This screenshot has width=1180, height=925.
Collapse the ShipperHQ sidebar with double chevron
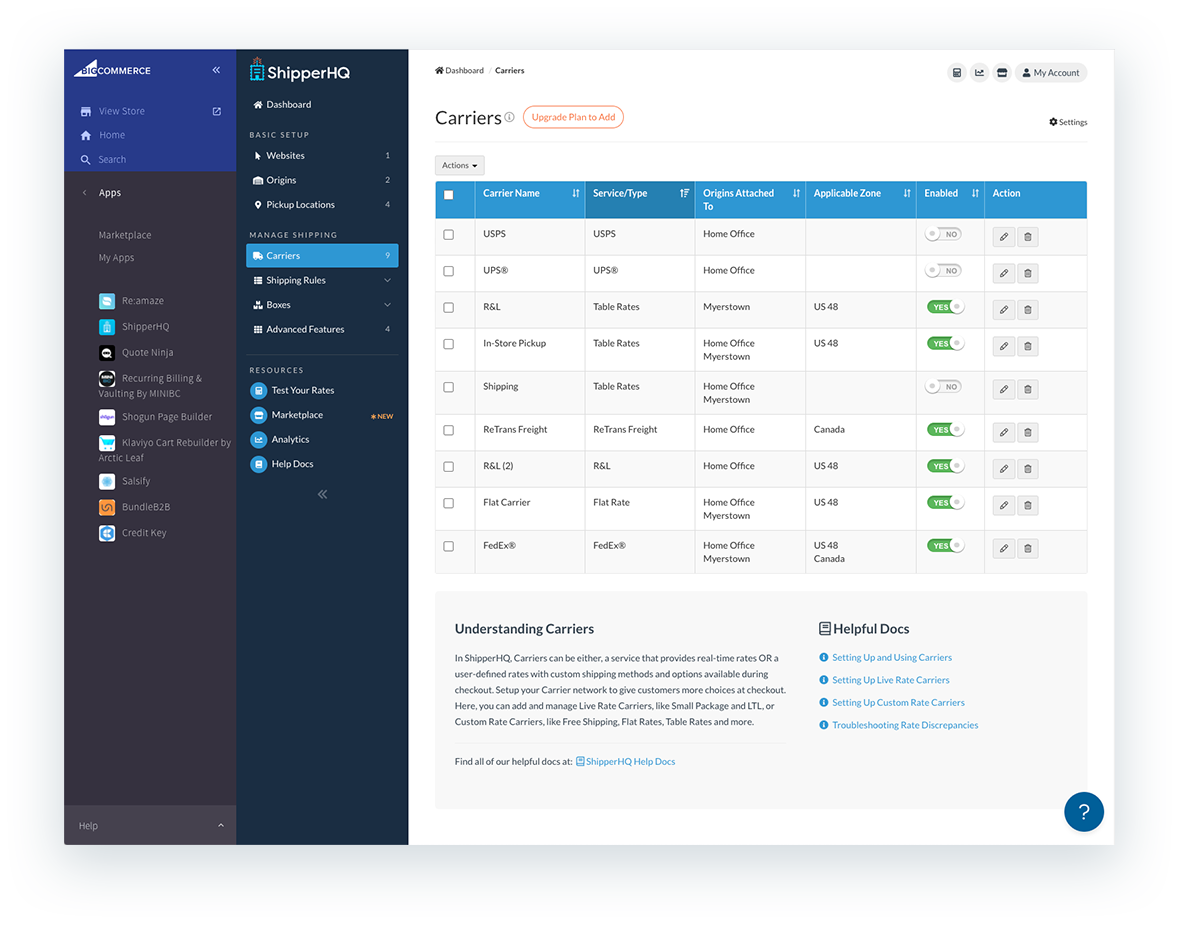pos(322,494)
